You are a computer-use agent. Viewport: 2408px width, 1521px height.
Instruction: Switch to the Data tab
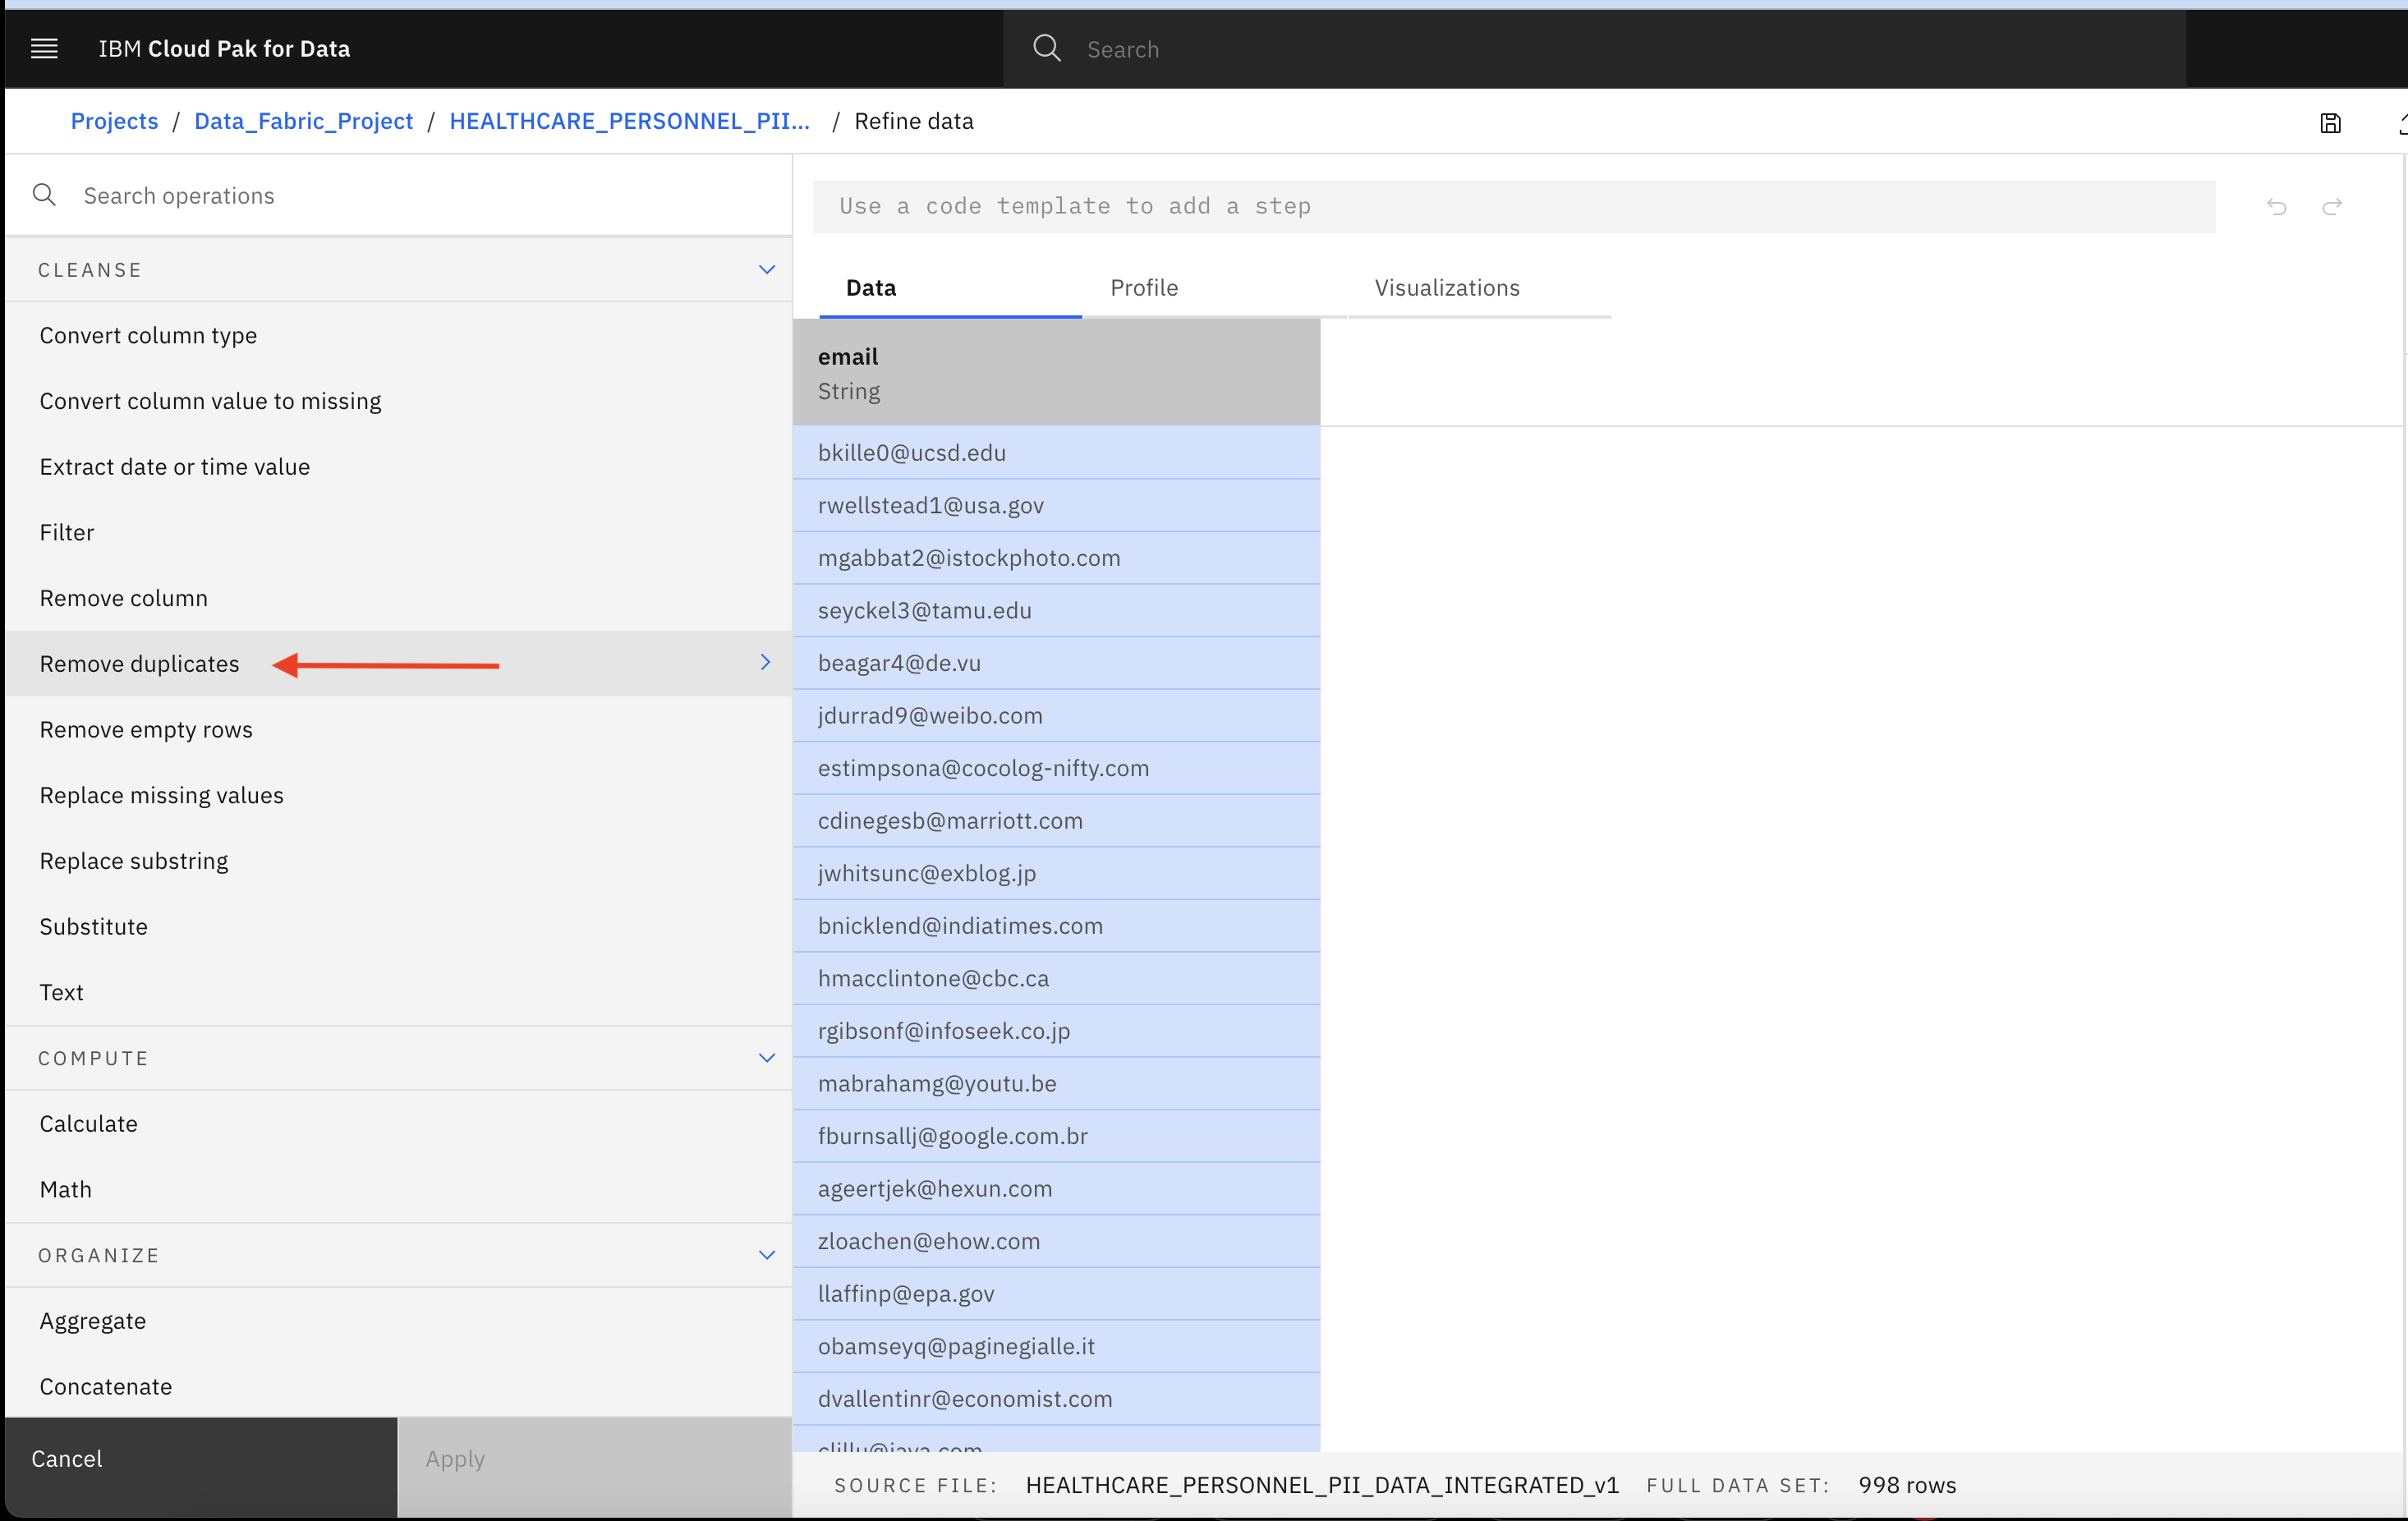tap(950, 288)
